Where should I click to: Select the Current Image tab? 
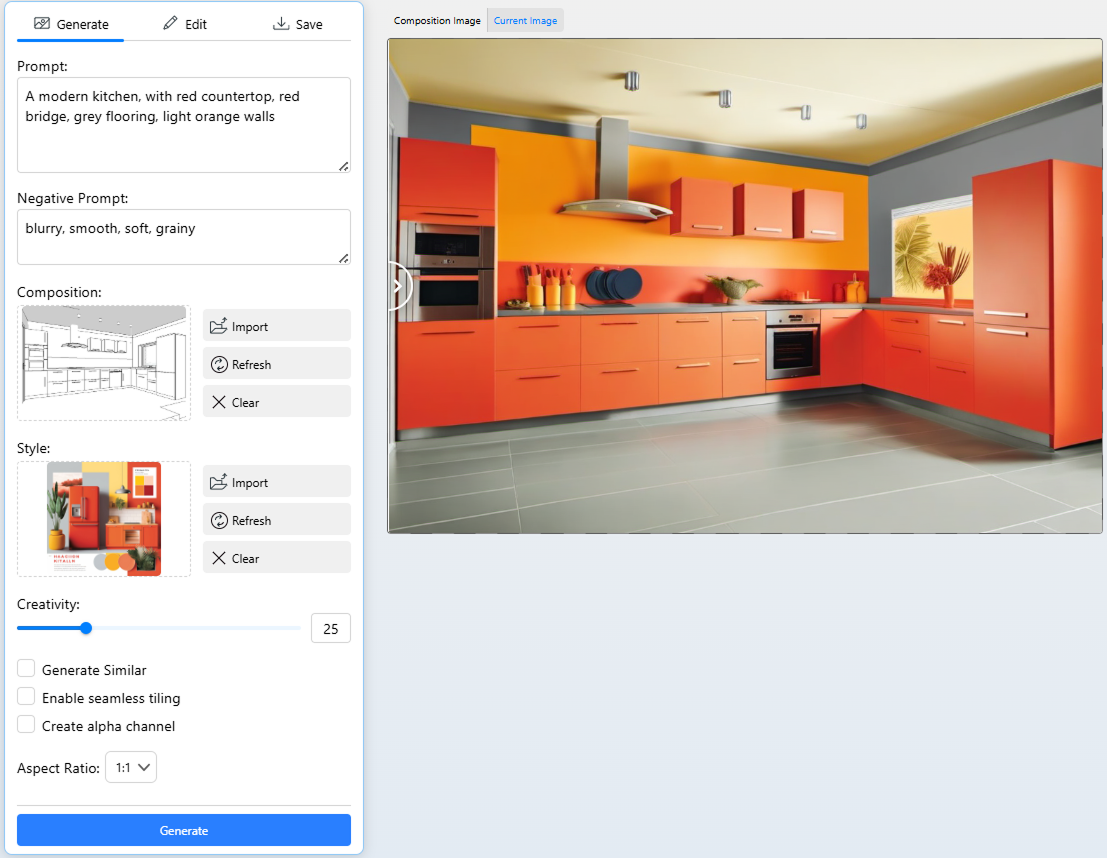pyautogui.click(x=525, y=20)
